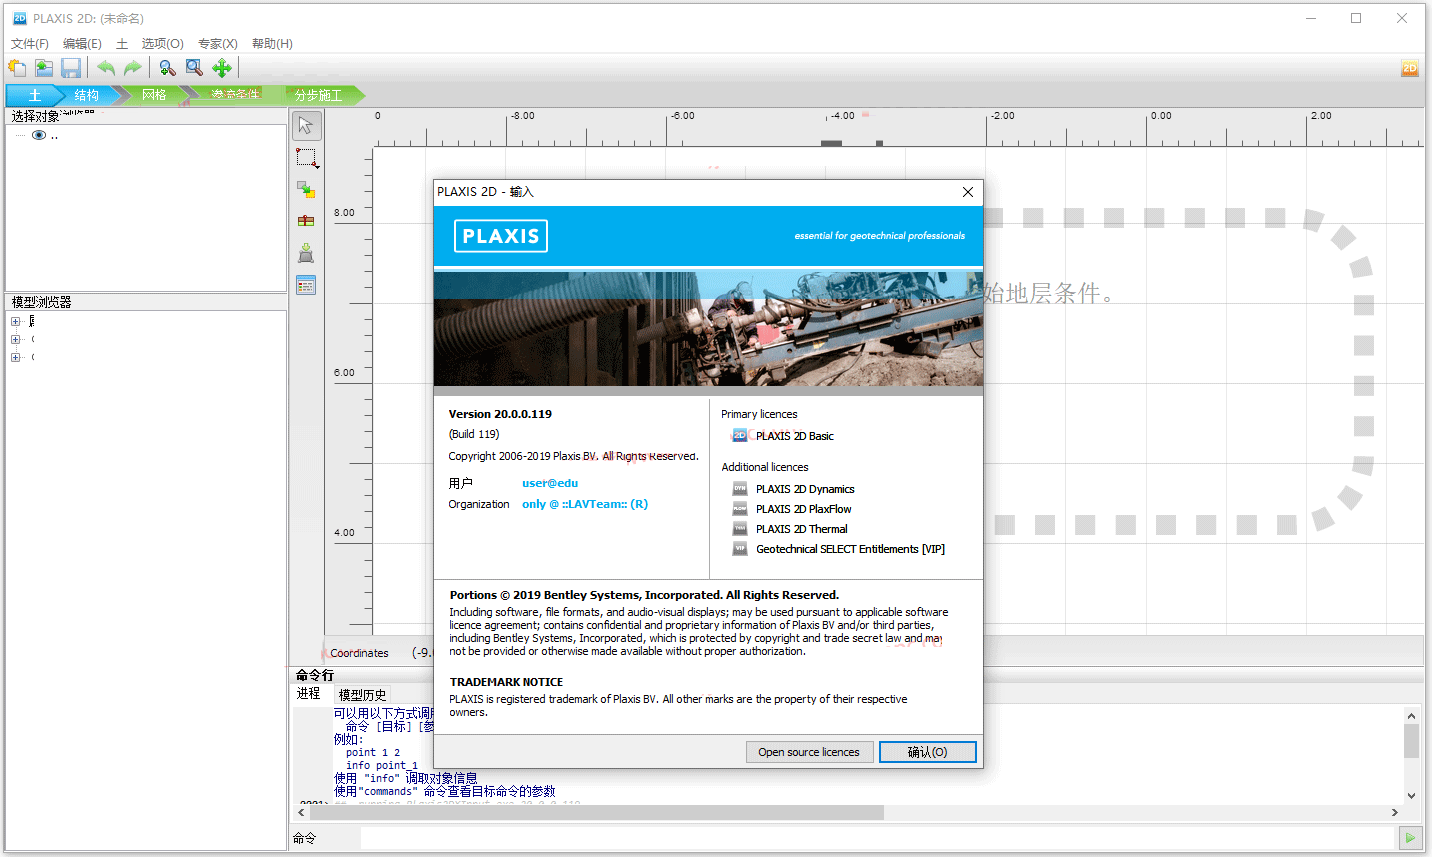Open the 文件(F) menu
This screenshot has width=1432, height=857.
pos(29,44)
